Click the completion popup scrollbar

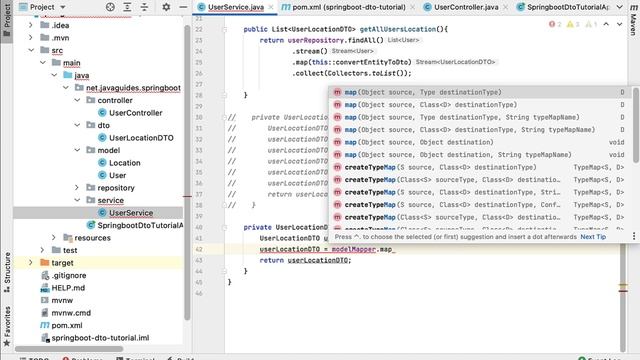[635, 125]
